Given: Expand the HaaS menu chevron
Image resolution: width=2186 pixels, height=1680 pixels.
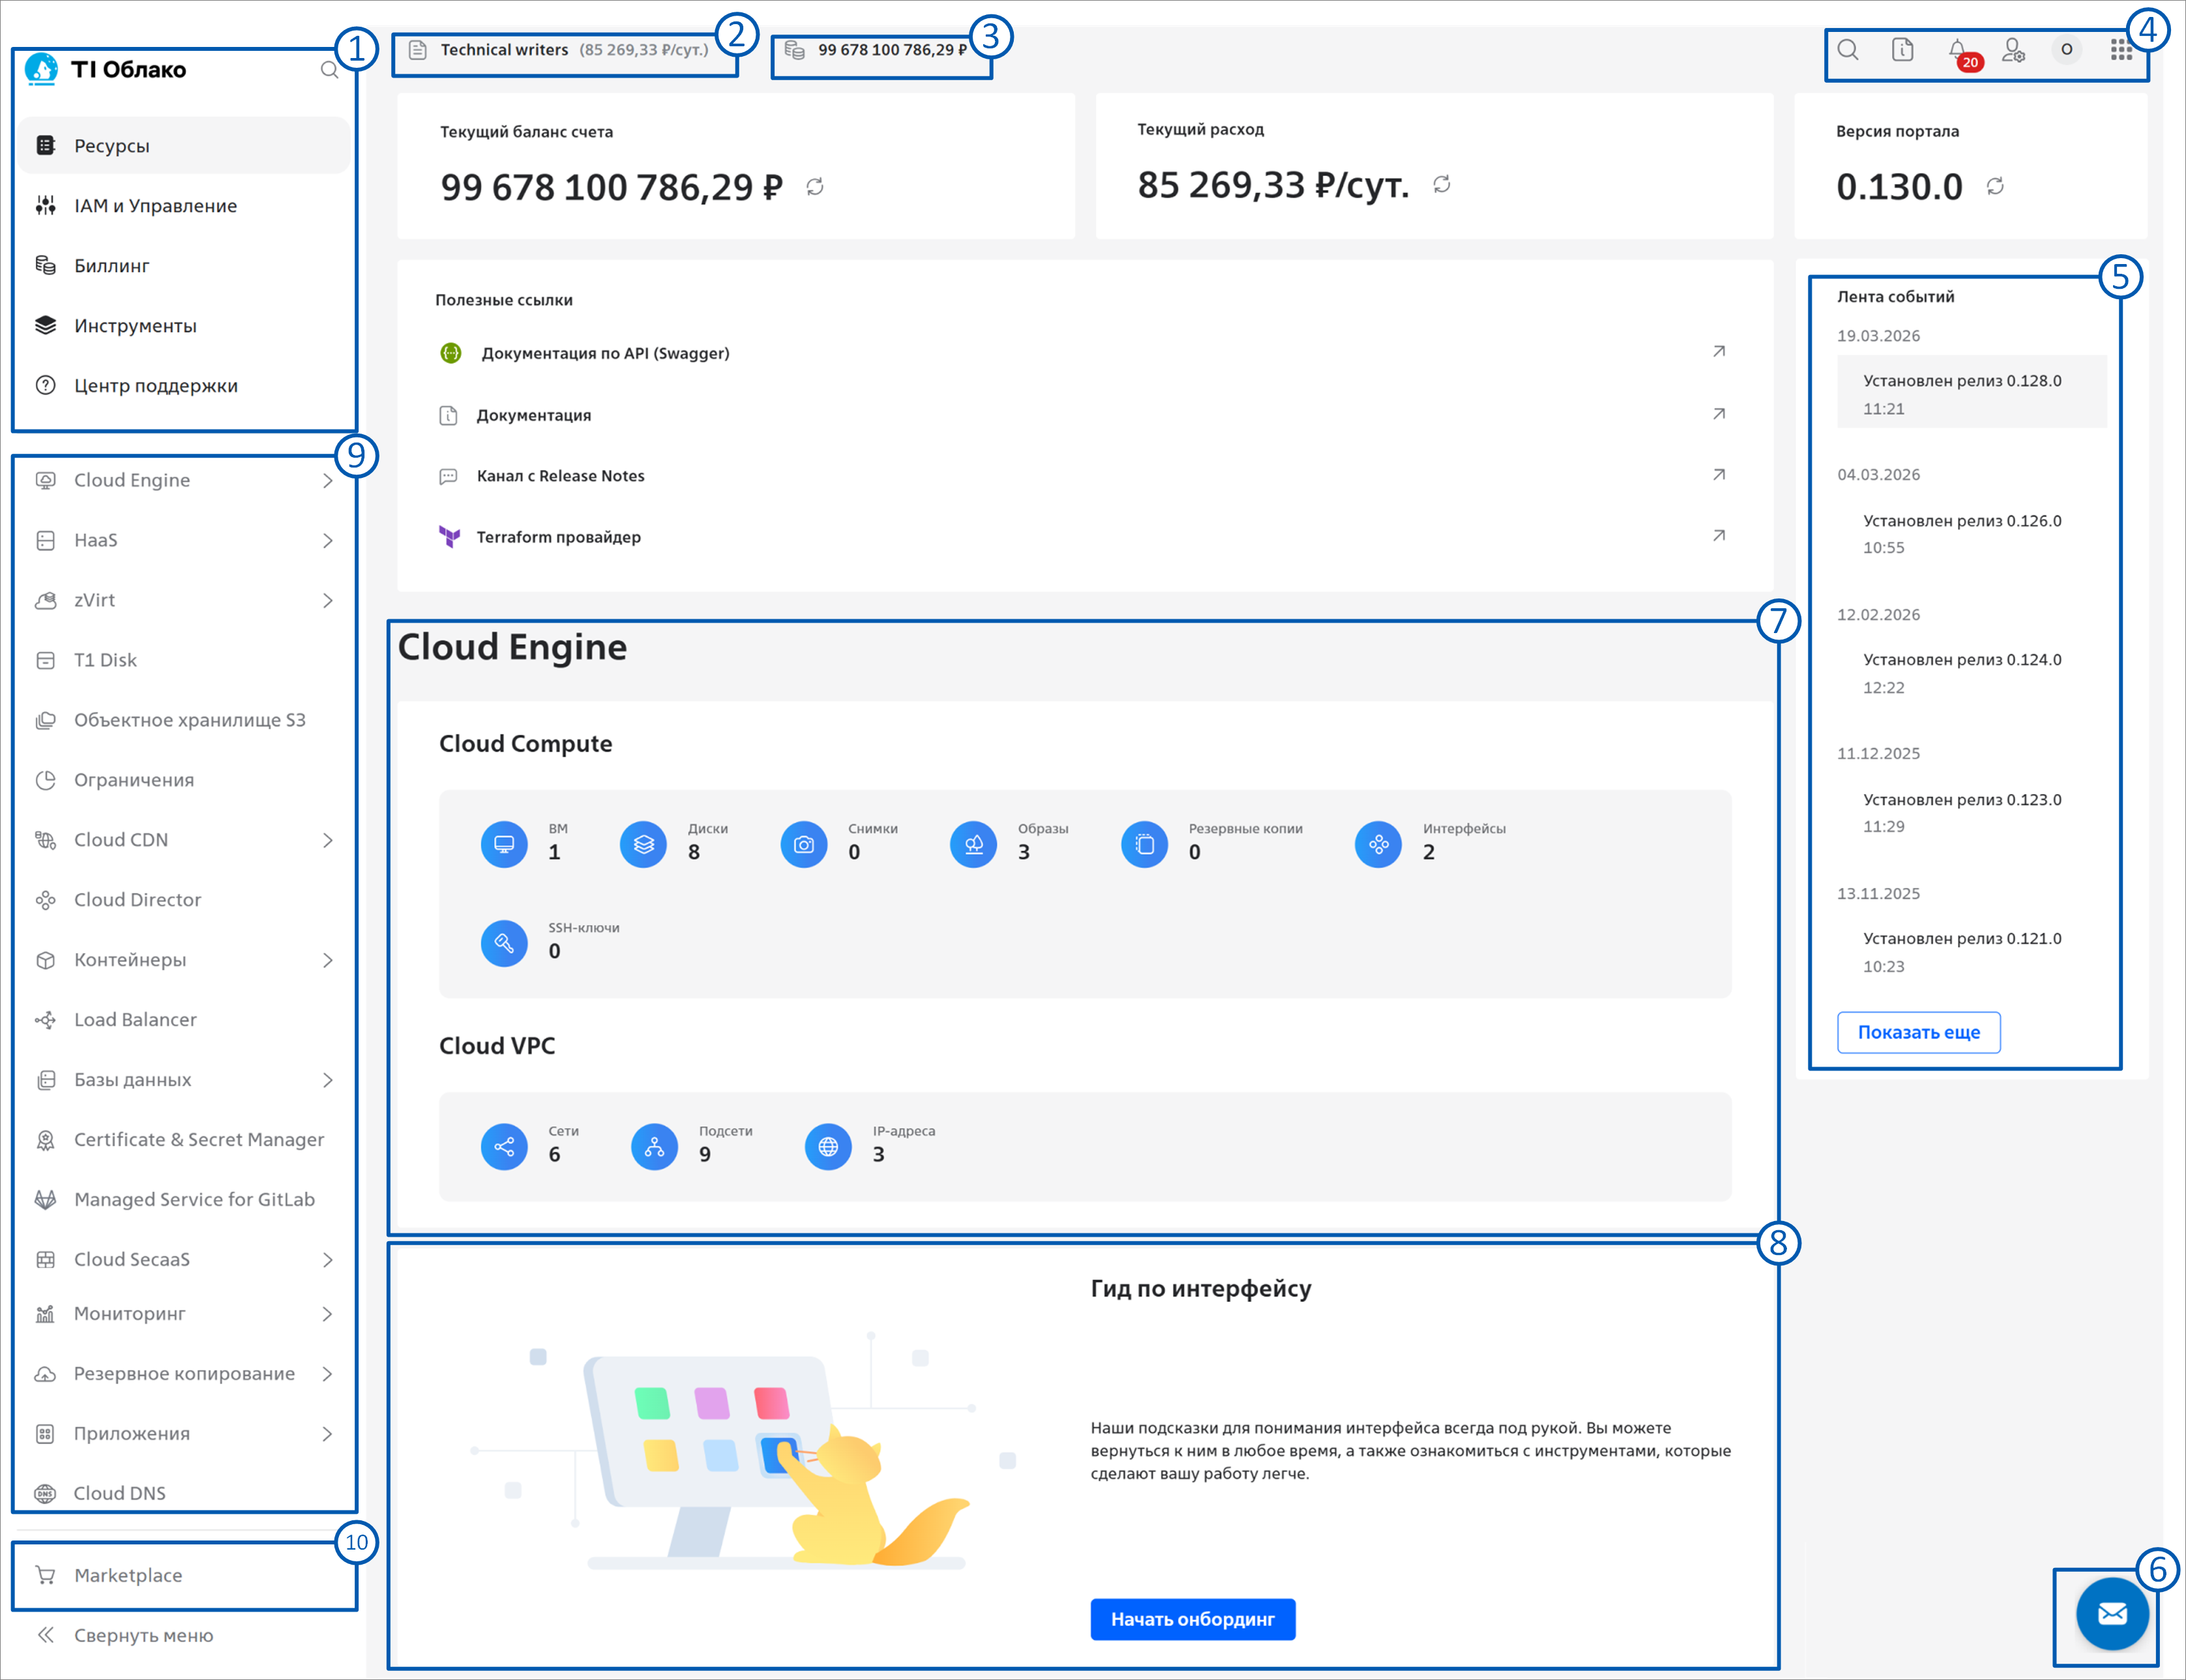Looking at the screenshot, I should click(x=328, y=541).
